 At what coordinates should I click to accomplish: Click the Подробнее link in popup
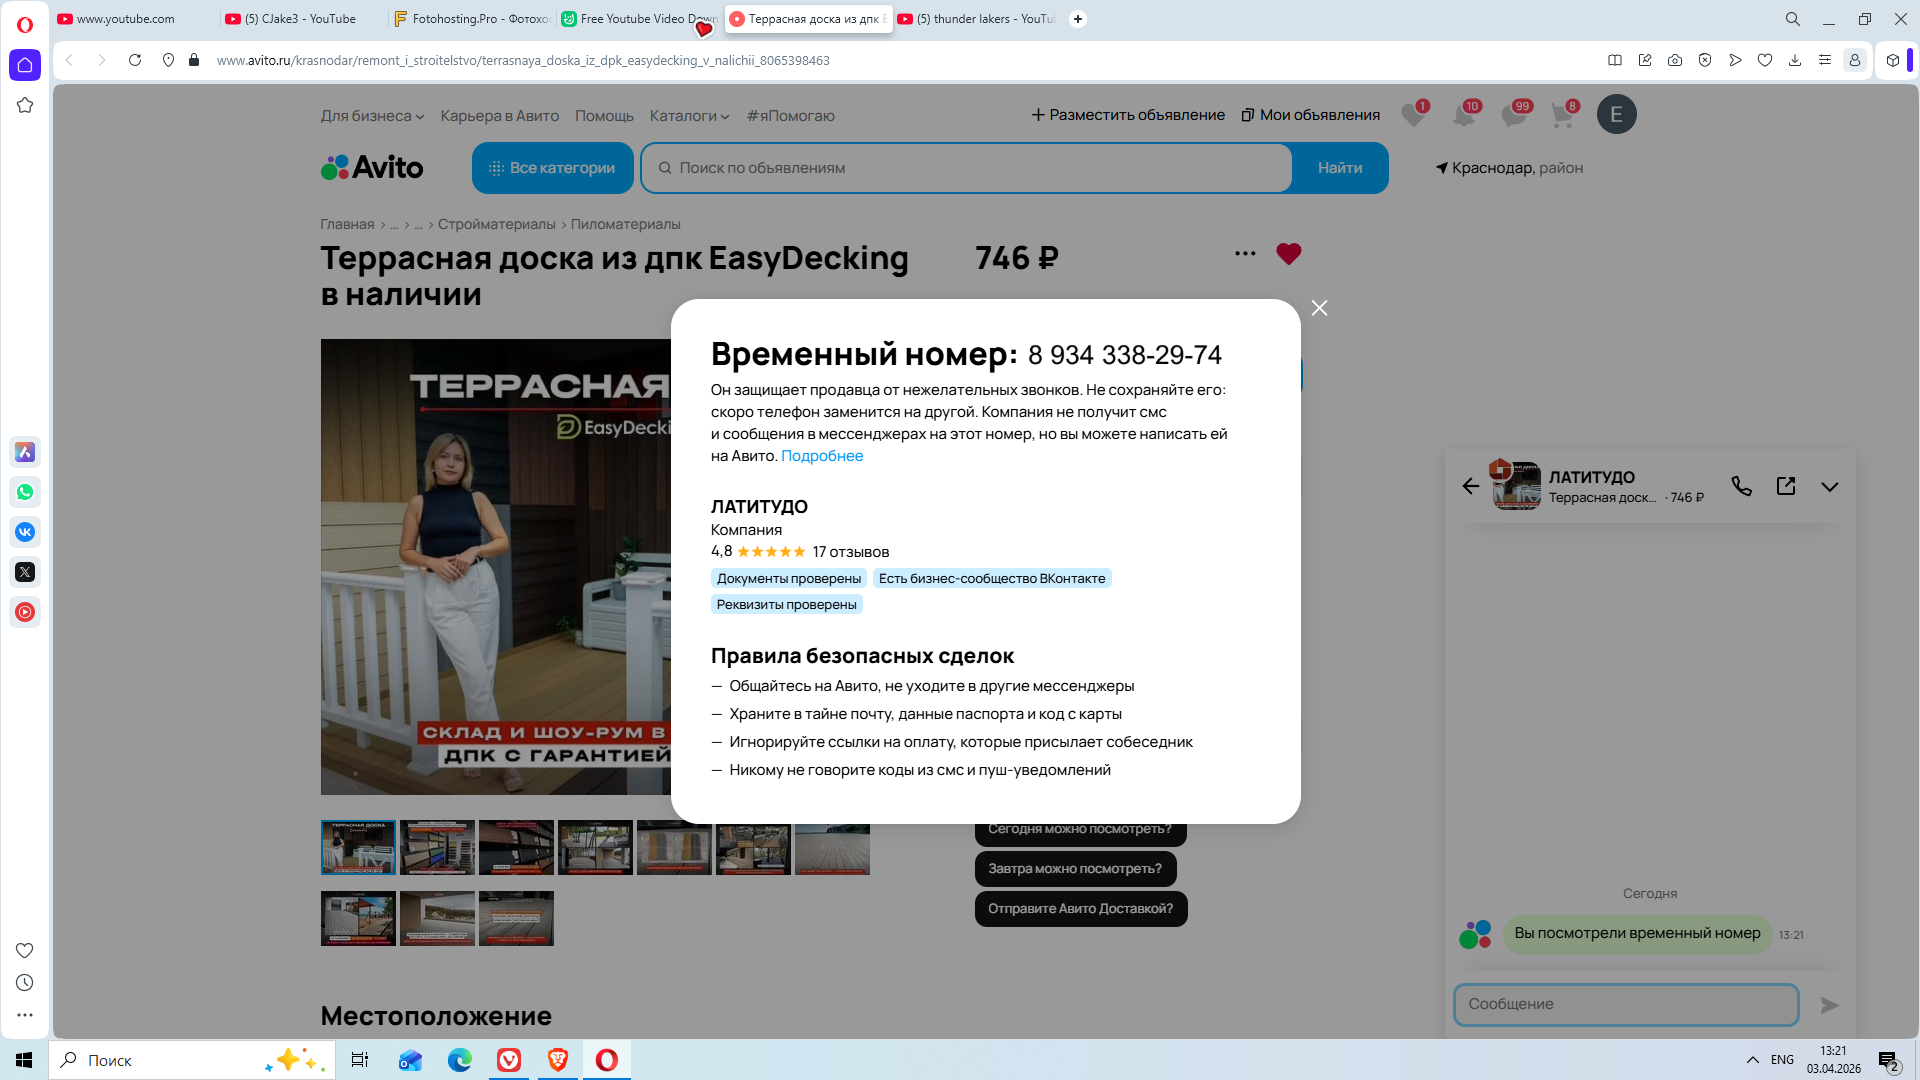coord(821,456)
